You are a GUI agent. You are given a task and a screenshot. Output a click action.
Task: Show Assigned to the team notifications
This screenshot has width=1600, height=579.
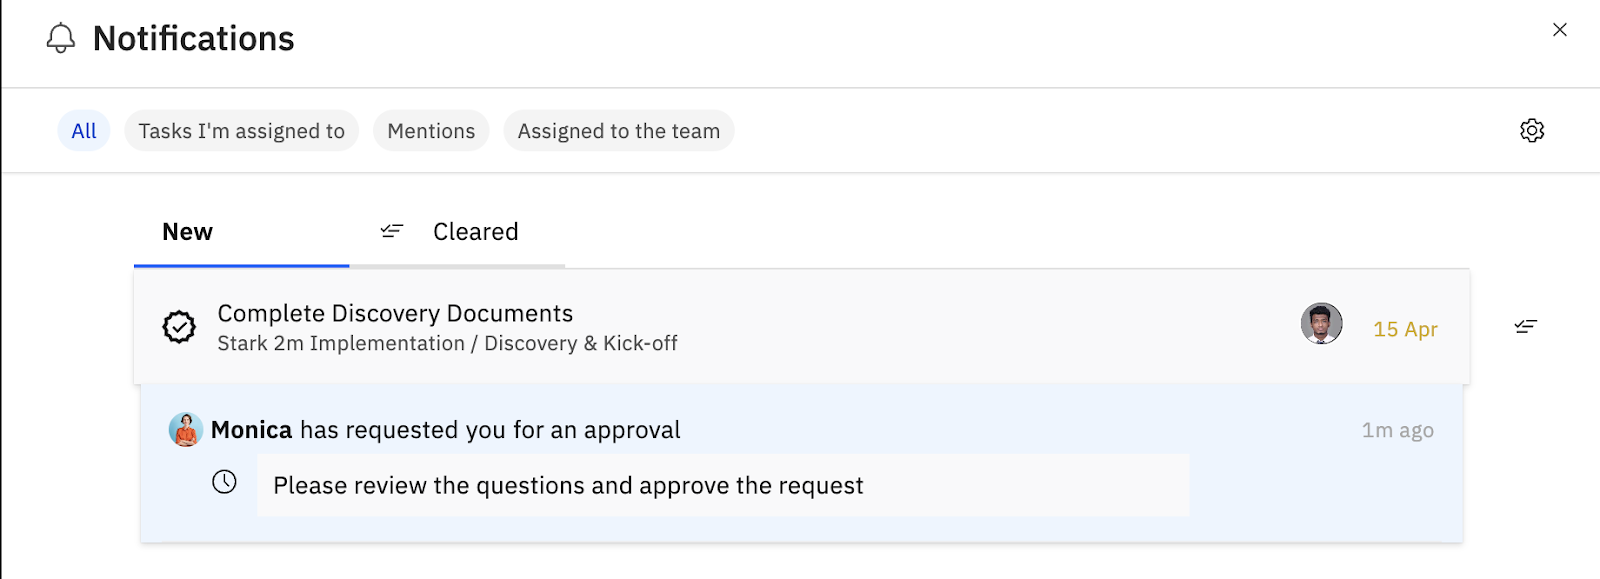tap(618, 131)
